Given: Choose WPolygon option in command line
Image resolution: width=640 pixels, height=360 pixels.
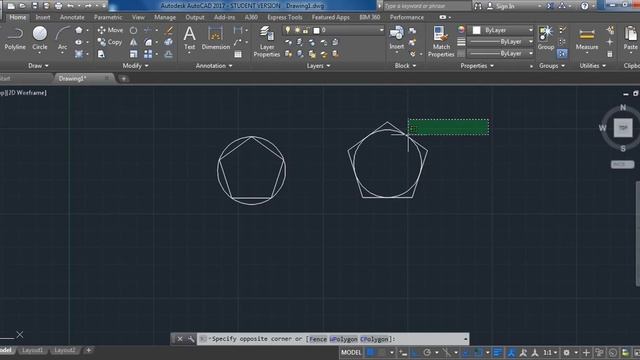Looking at the screenshot, I should click(x=343, y=339).
